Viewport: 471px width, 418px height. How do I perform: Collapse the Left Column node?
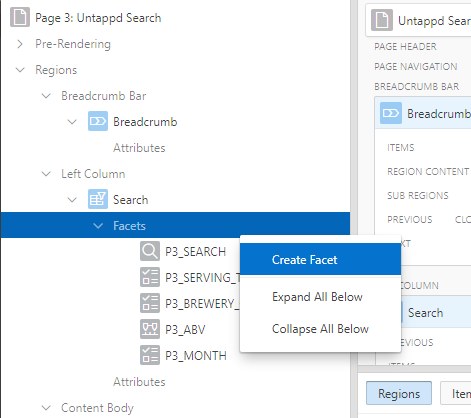pyautogui.click(x=46, y=174)
